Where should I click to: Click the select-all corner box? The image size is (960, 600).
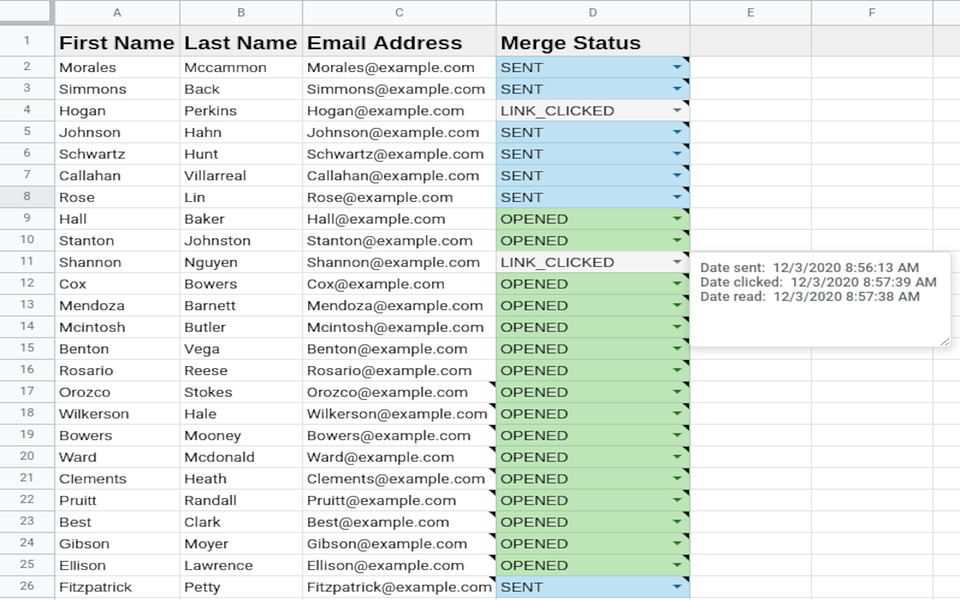[27, 12]
